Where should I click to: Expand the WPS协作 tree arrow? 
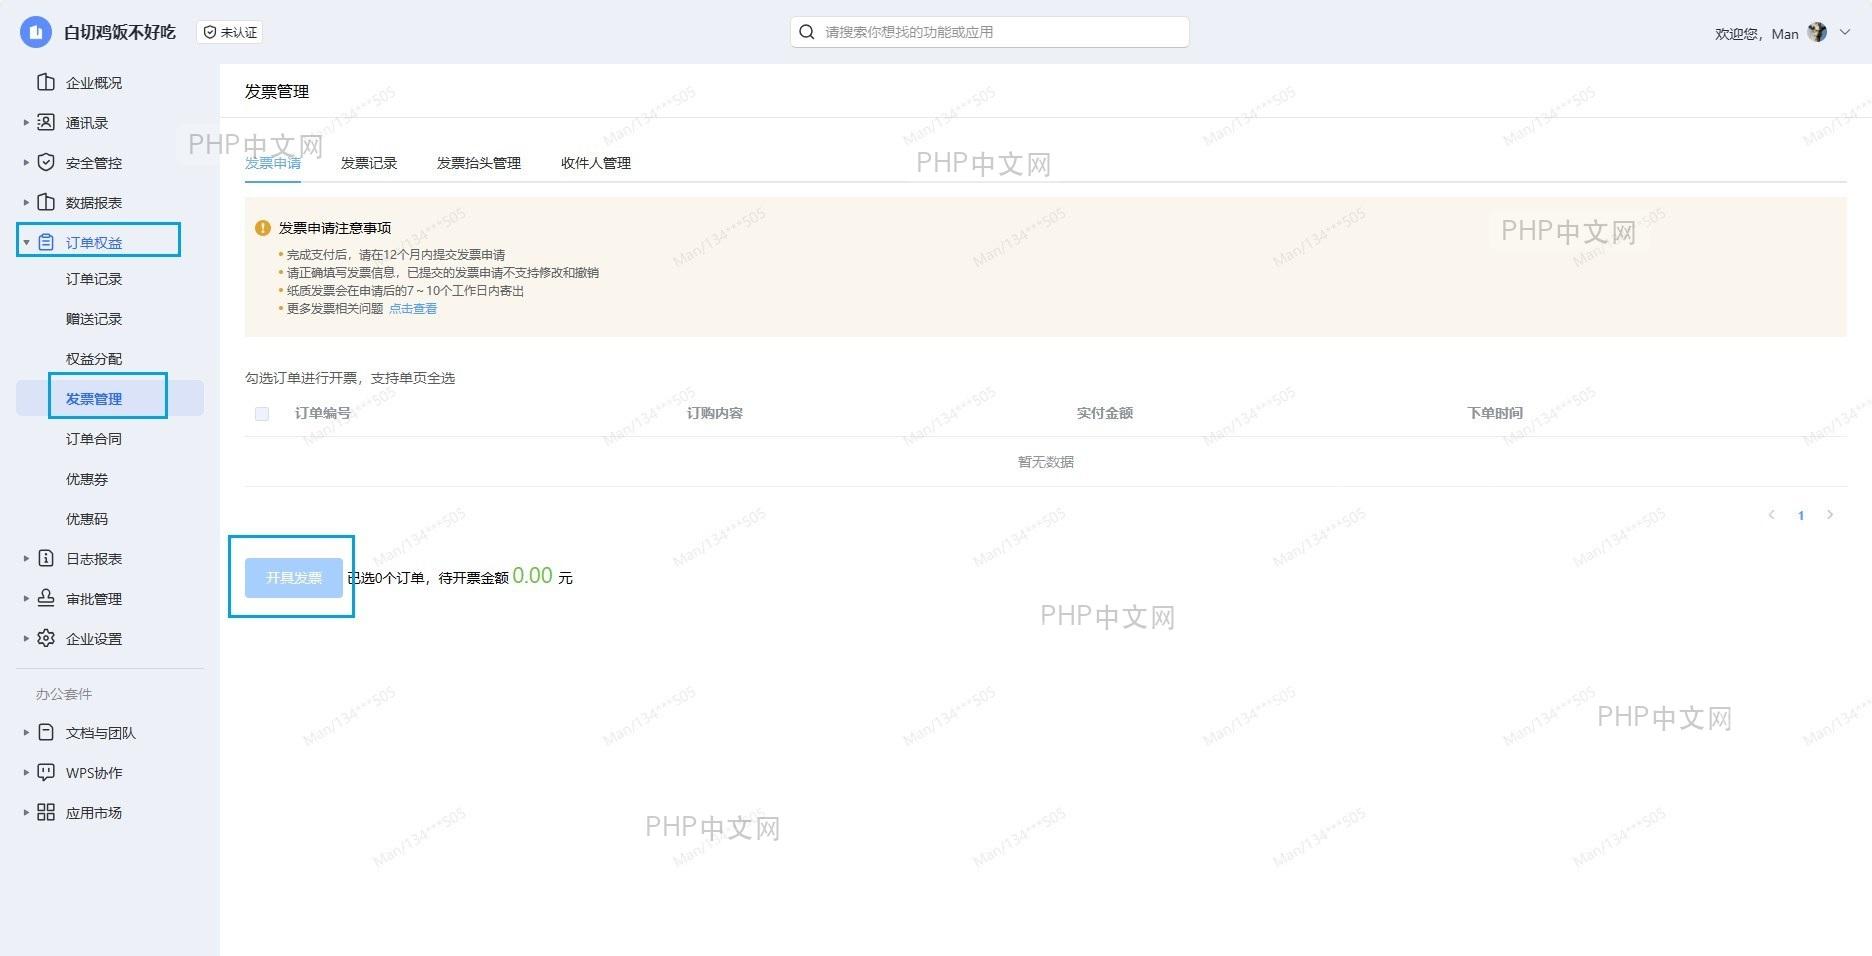pos(26,772)
